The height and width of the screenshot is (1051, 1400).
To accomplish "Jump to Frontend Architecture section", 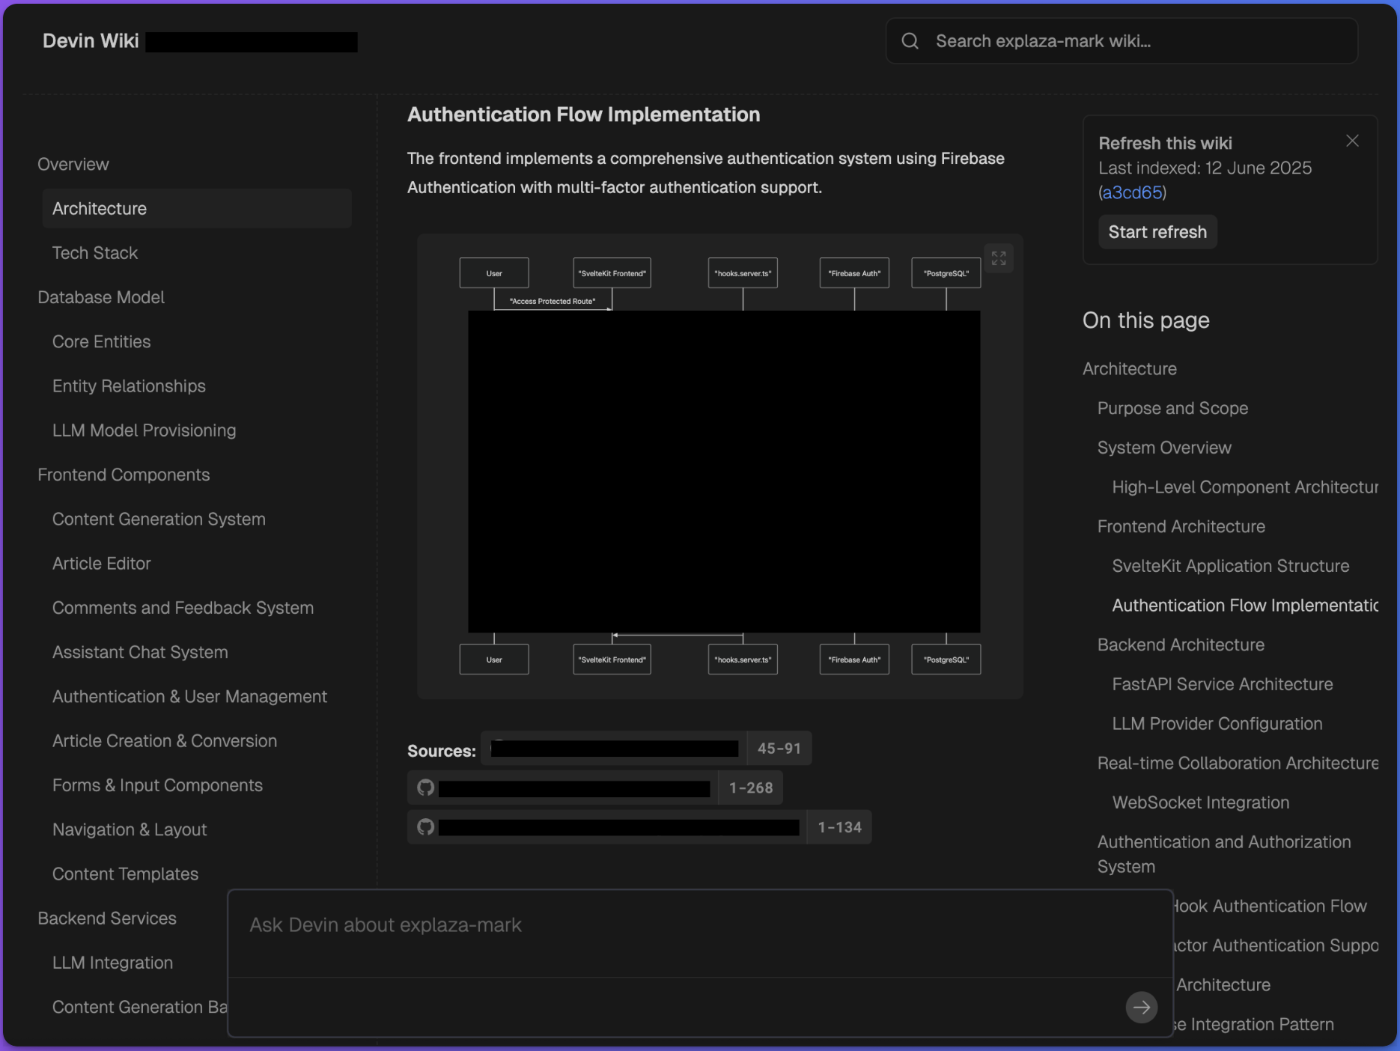I will [1181, 527].
